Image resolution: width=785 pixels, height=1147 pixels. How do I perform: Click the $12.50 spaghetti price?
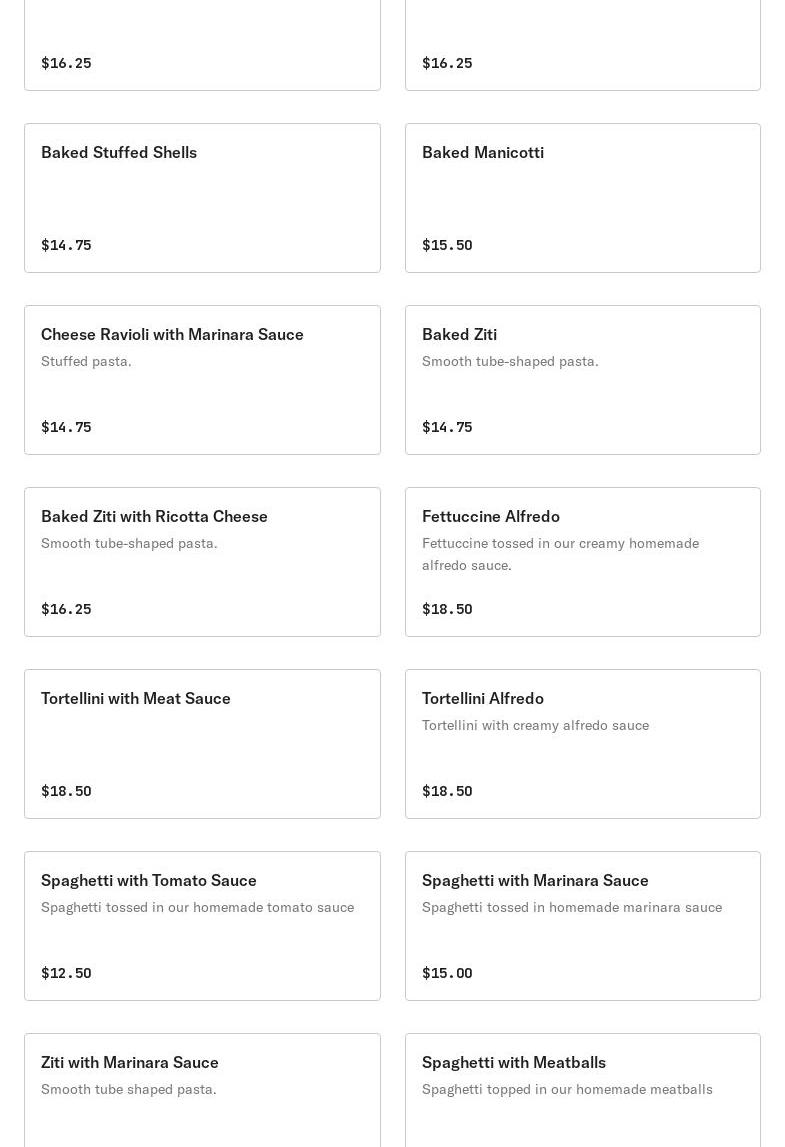(66, 973)
